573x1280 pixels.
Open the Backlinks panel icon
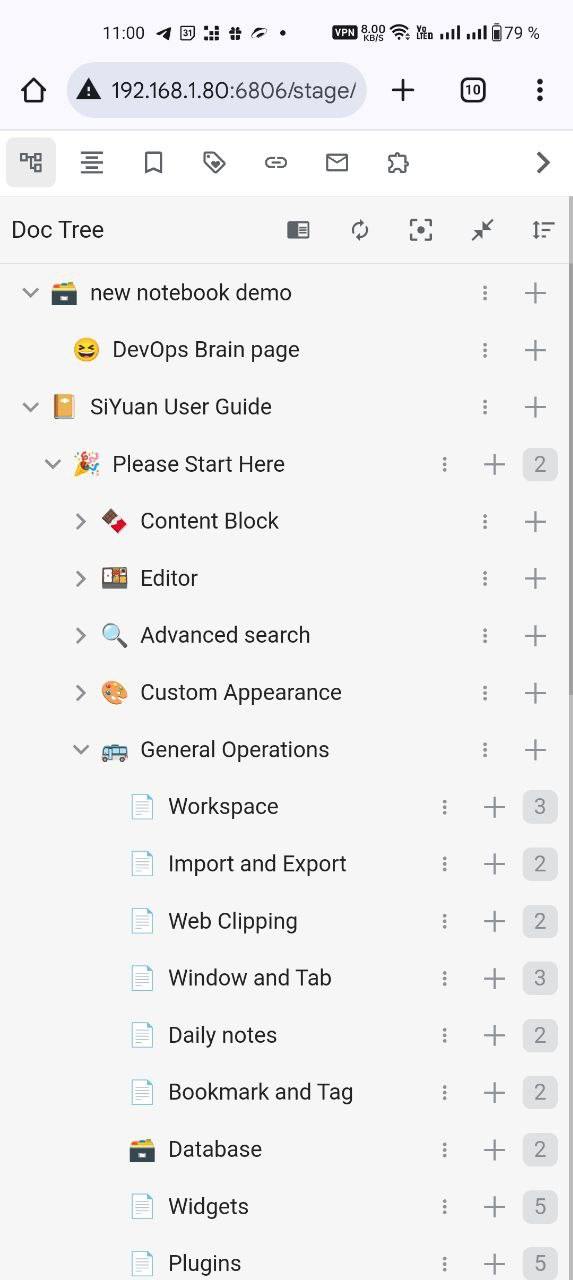pyautogui.click(x=276, y=163)
